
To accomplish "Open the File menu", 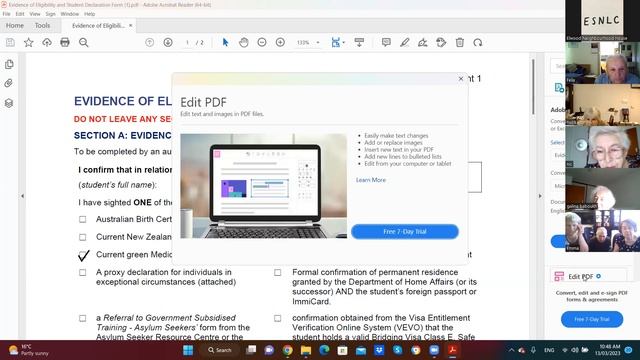I will (7, 14).
